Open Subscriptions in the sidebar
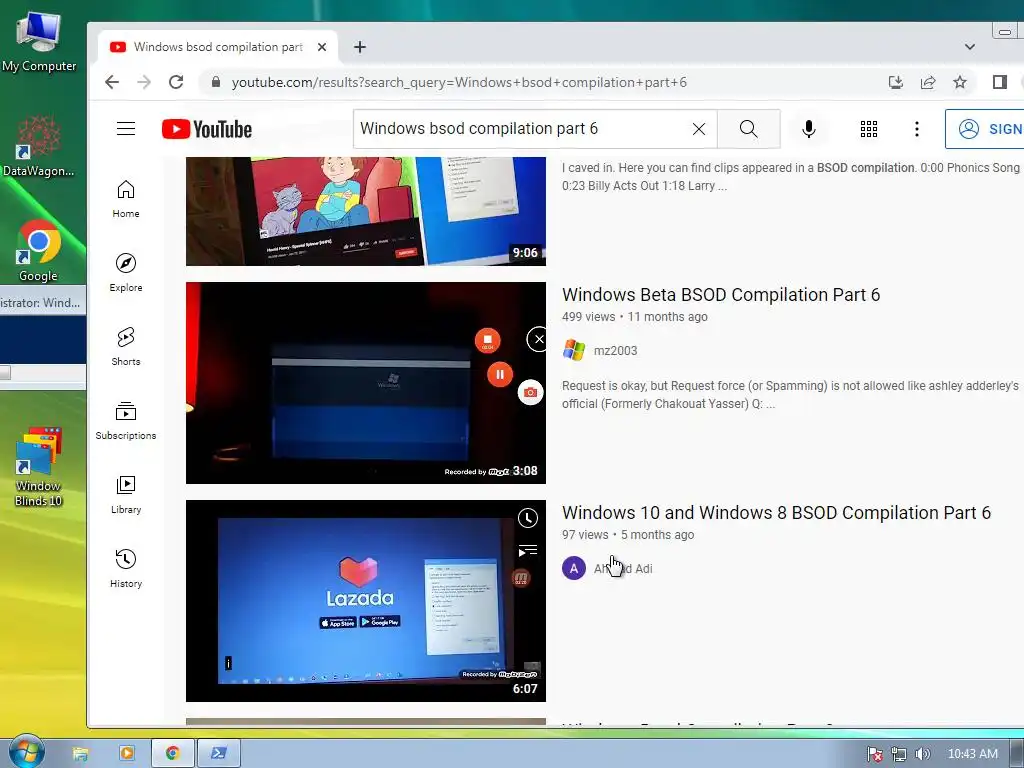 (x=126, y=421)
